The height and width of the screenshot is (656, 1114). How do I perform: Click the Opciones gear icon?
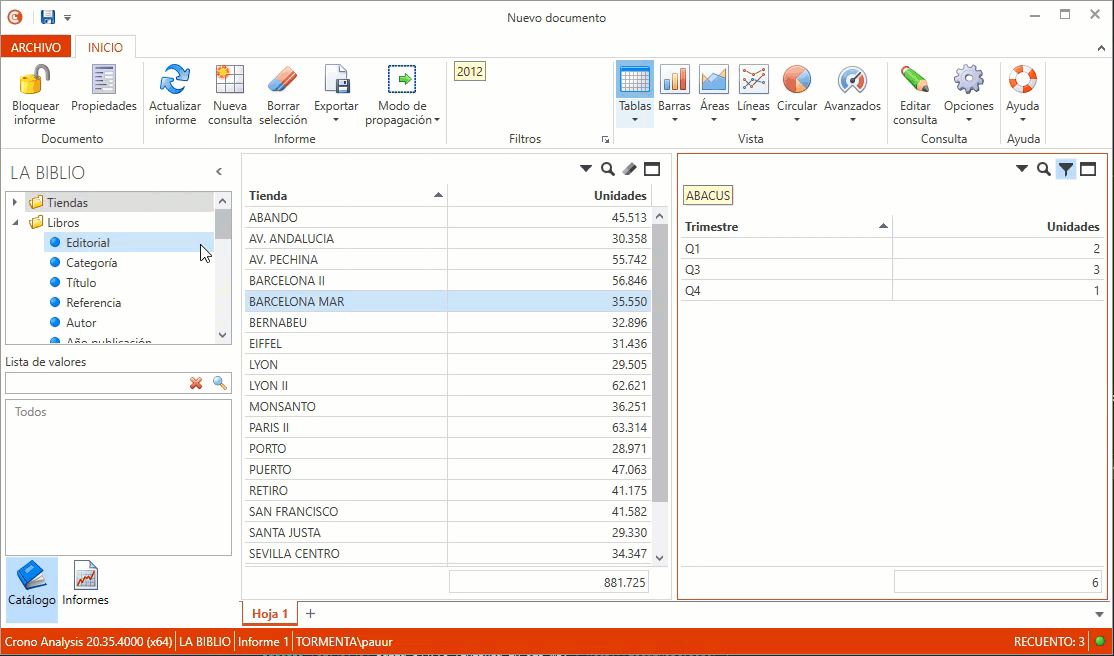click(968, 80)
